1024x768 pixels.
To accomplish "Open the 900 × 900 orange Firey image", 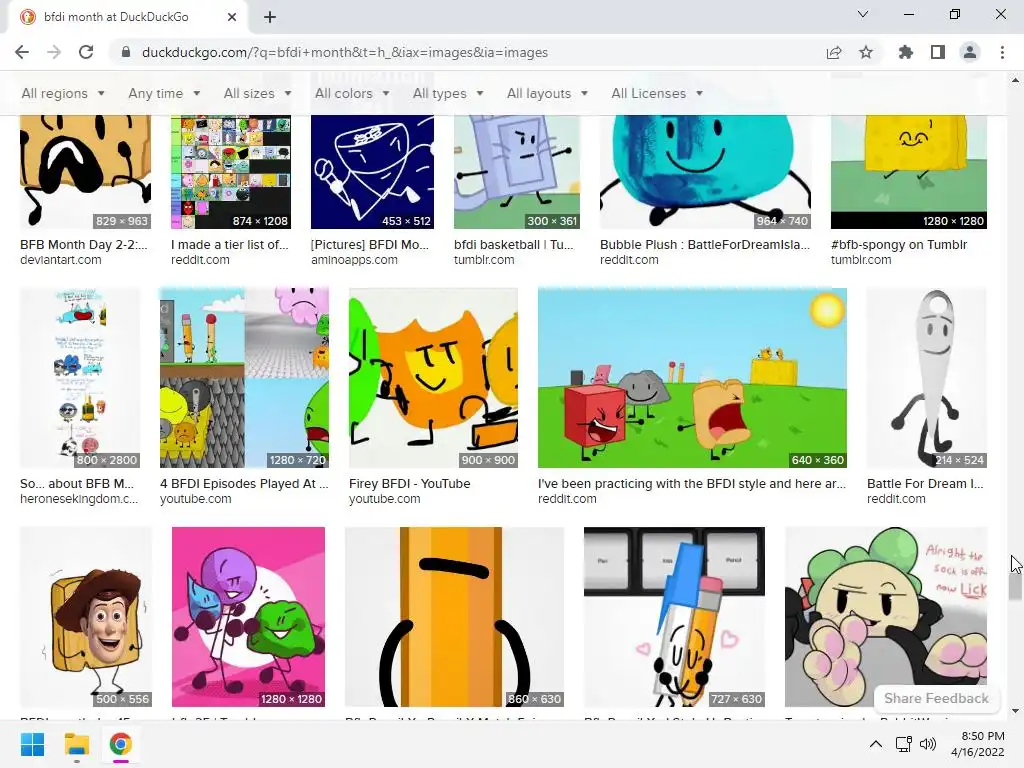I will pos(433,377).
